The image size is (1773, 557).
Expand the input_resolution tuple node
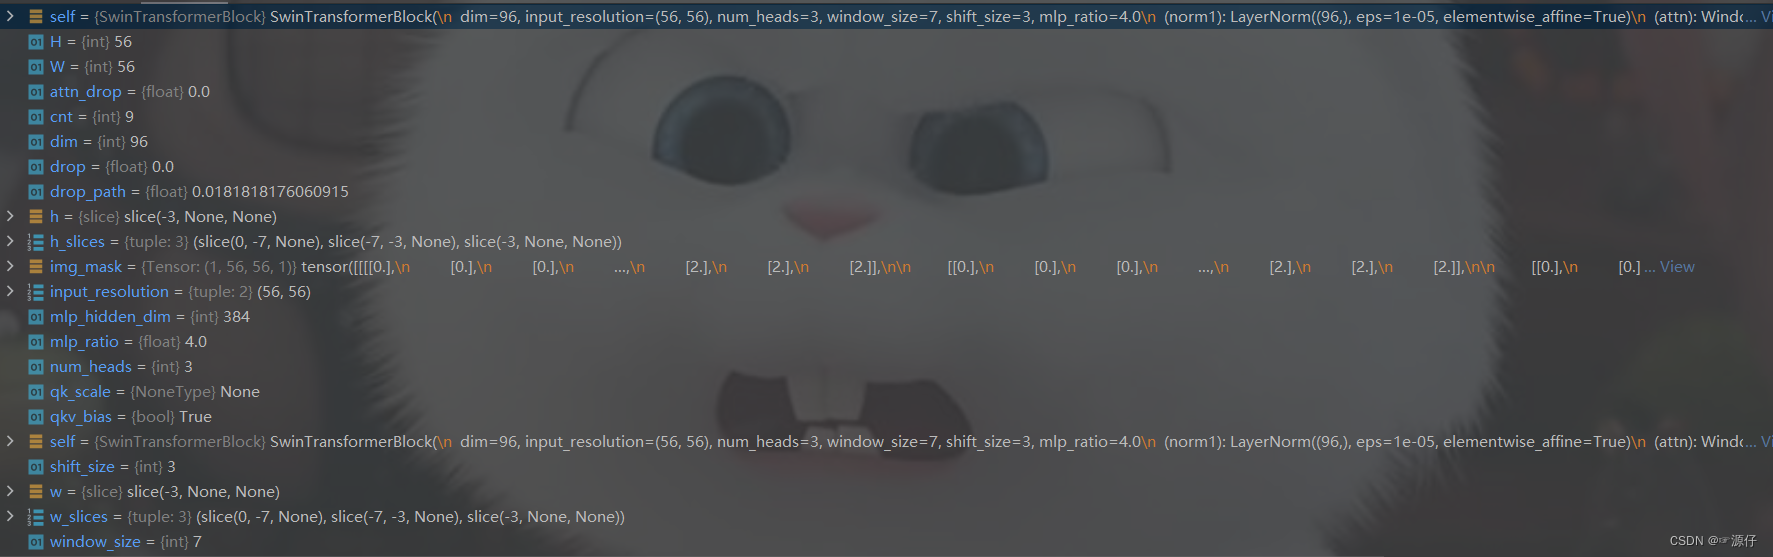coord(10,291)
